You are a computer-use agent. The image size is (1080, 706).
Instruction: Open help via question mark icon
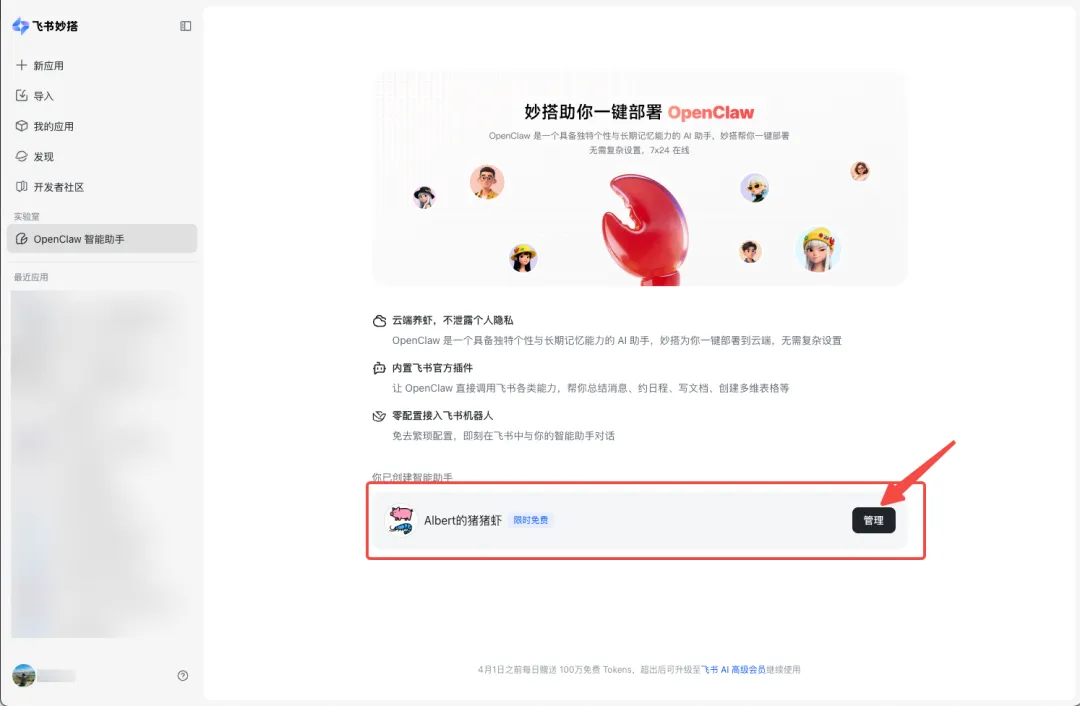tap(183, 676)
